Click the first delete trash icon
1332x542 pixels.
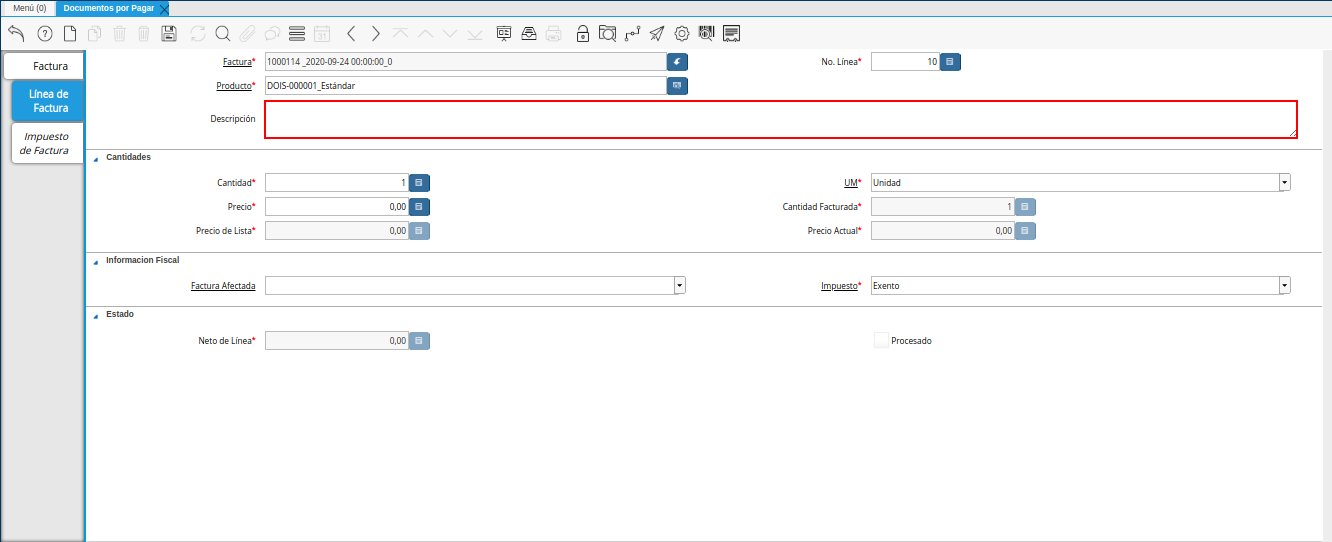pyautogui.click(x=119, y=33)
